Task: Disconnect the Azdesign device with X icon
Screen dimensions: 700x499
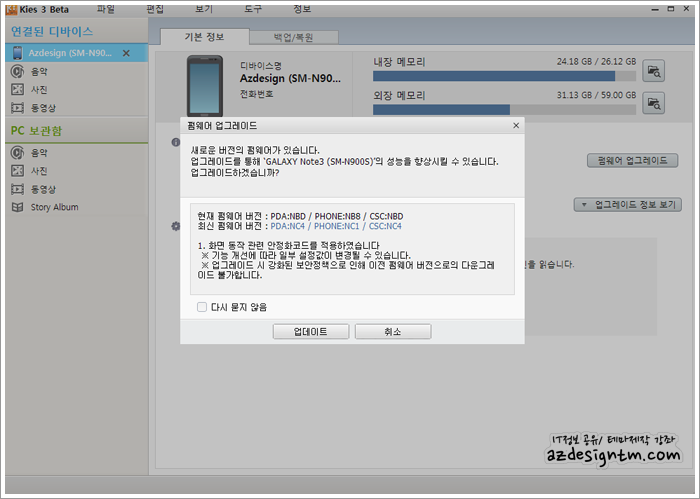Action: pos(126,53)
